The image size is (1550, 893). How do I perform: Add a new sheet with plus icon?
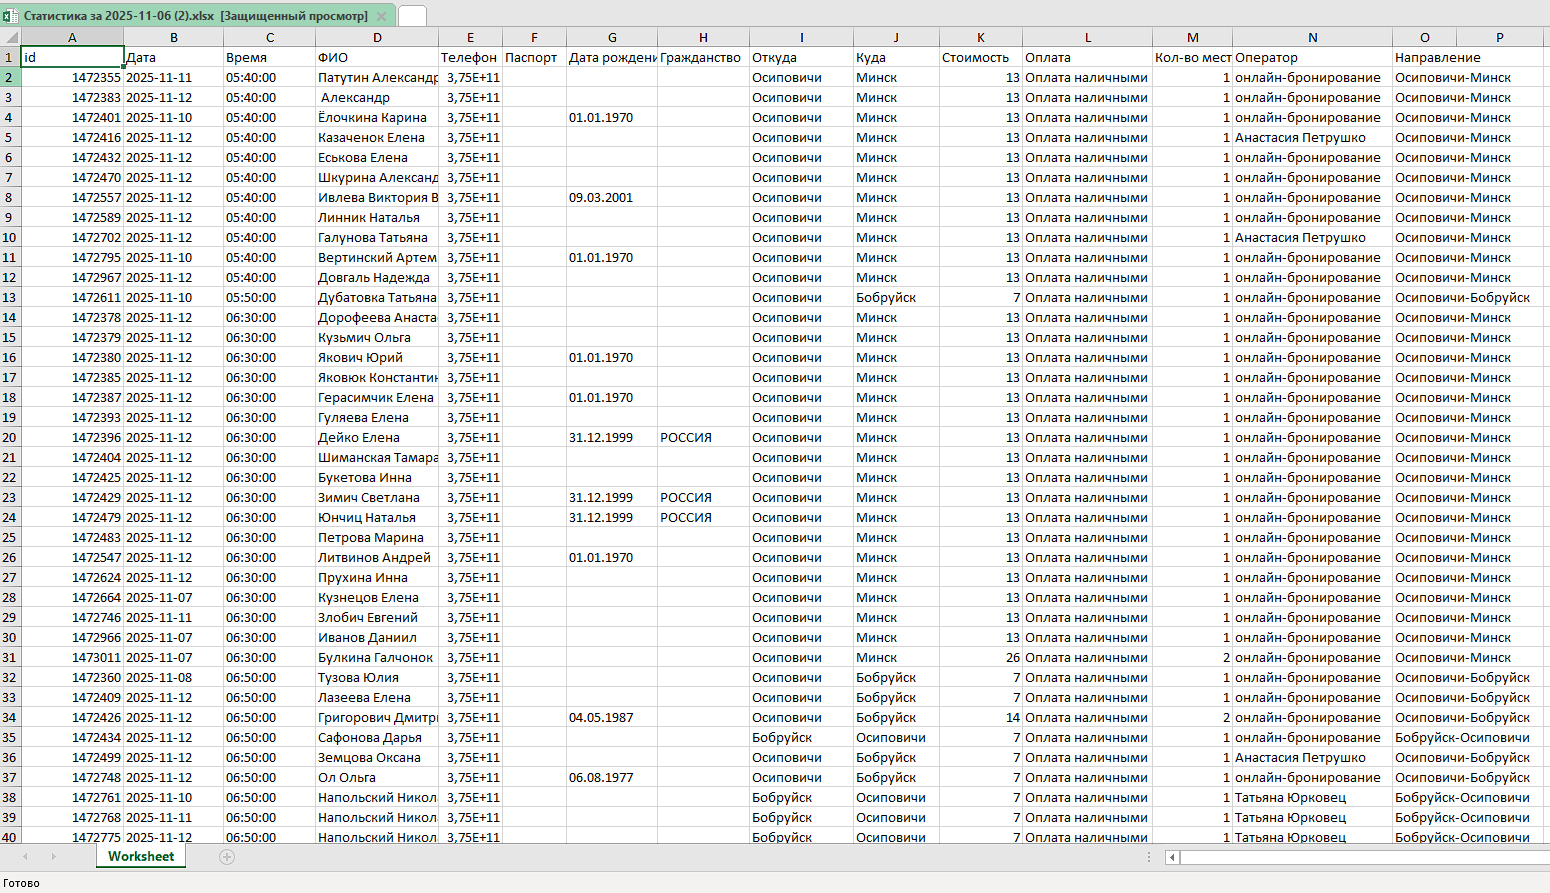227,857
